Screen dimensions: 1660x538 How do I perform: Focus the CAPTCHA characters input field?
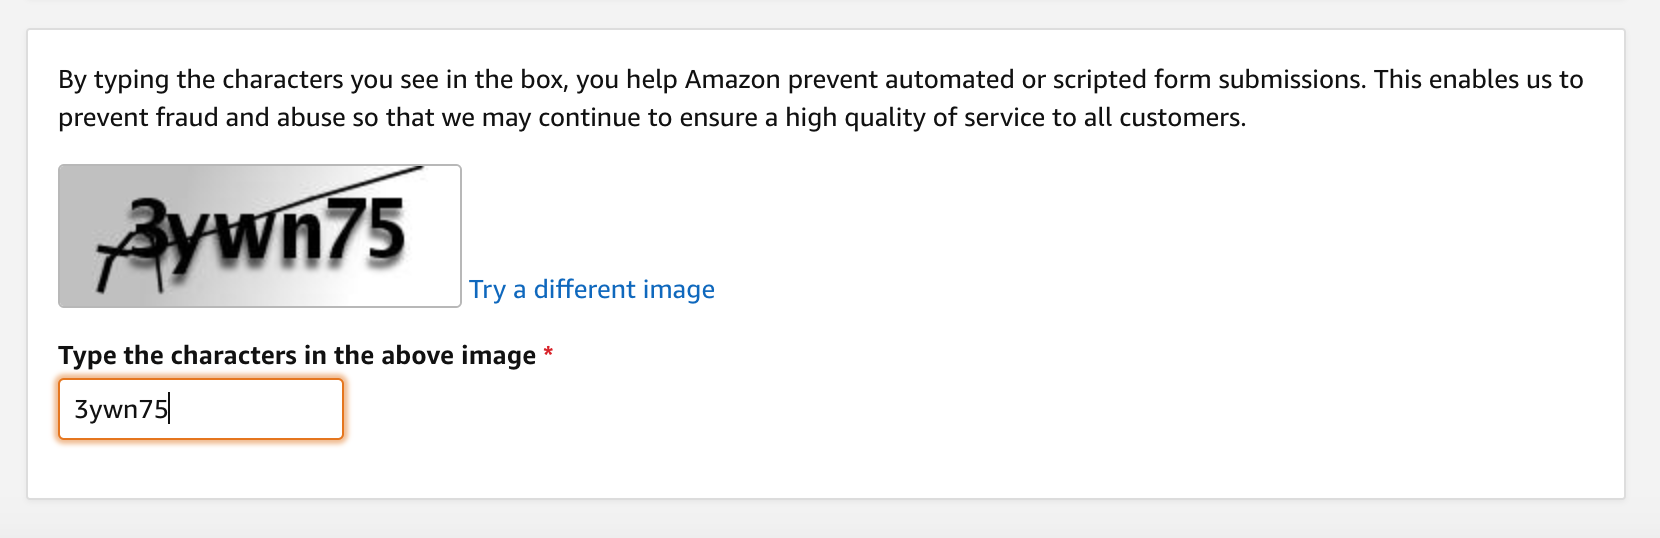pos(201,408)
